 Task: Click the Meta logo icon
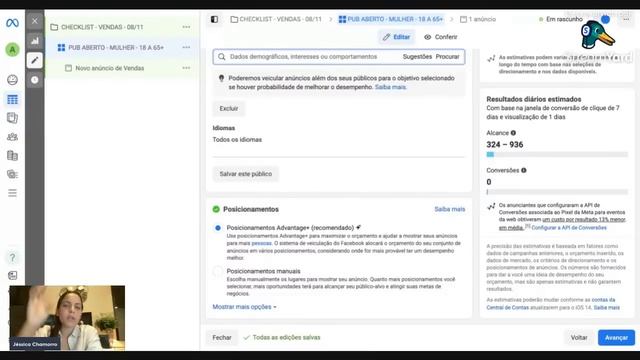(12, 23)
